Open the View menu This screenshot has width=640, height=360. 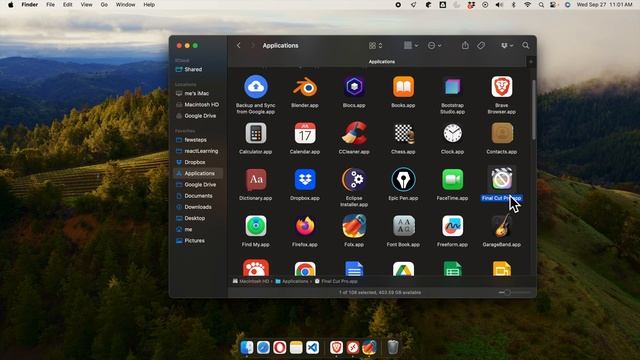point(86,5)
